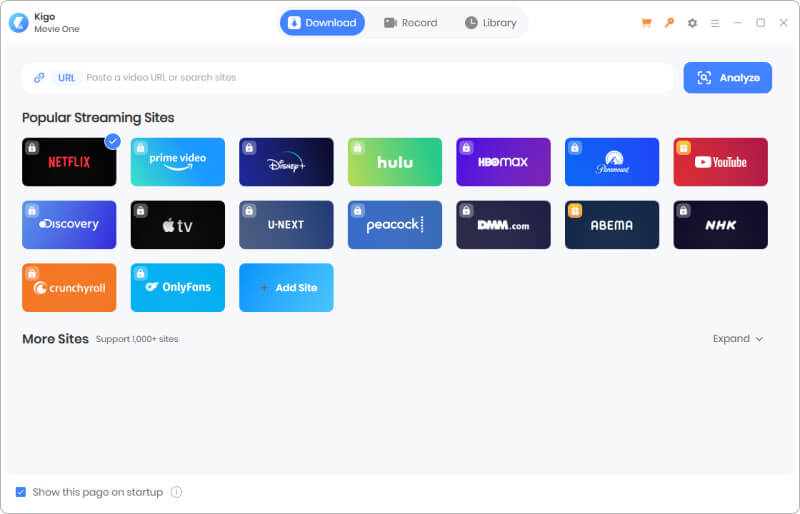Click the 'Popular Streaming Sites' heading
Screen dimensions: 800x514
[98, 117]
